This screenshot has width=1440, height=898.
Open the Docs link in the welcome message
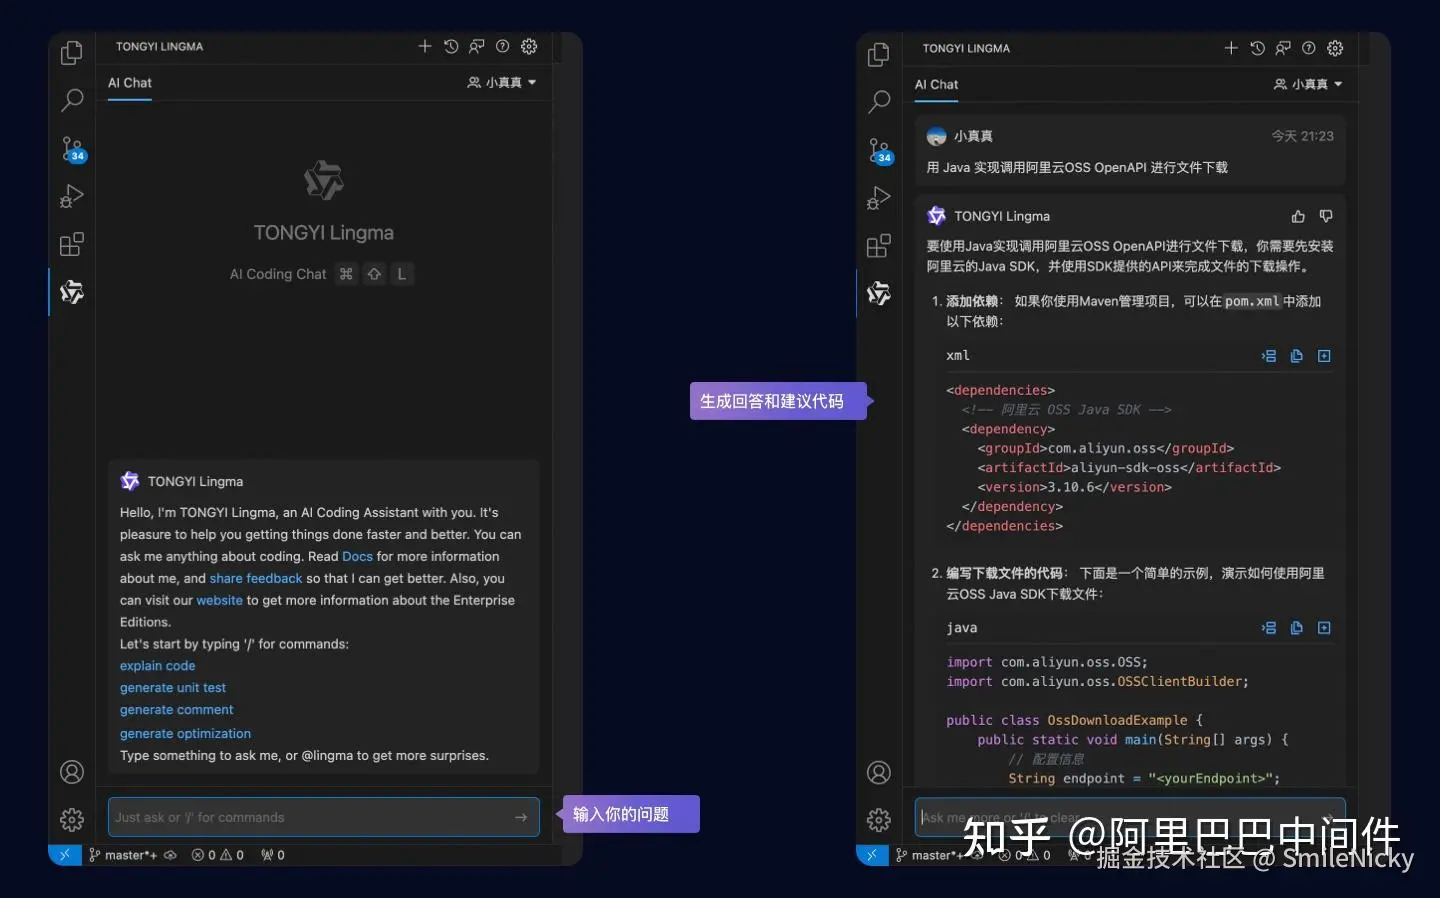tap(357, 556)
